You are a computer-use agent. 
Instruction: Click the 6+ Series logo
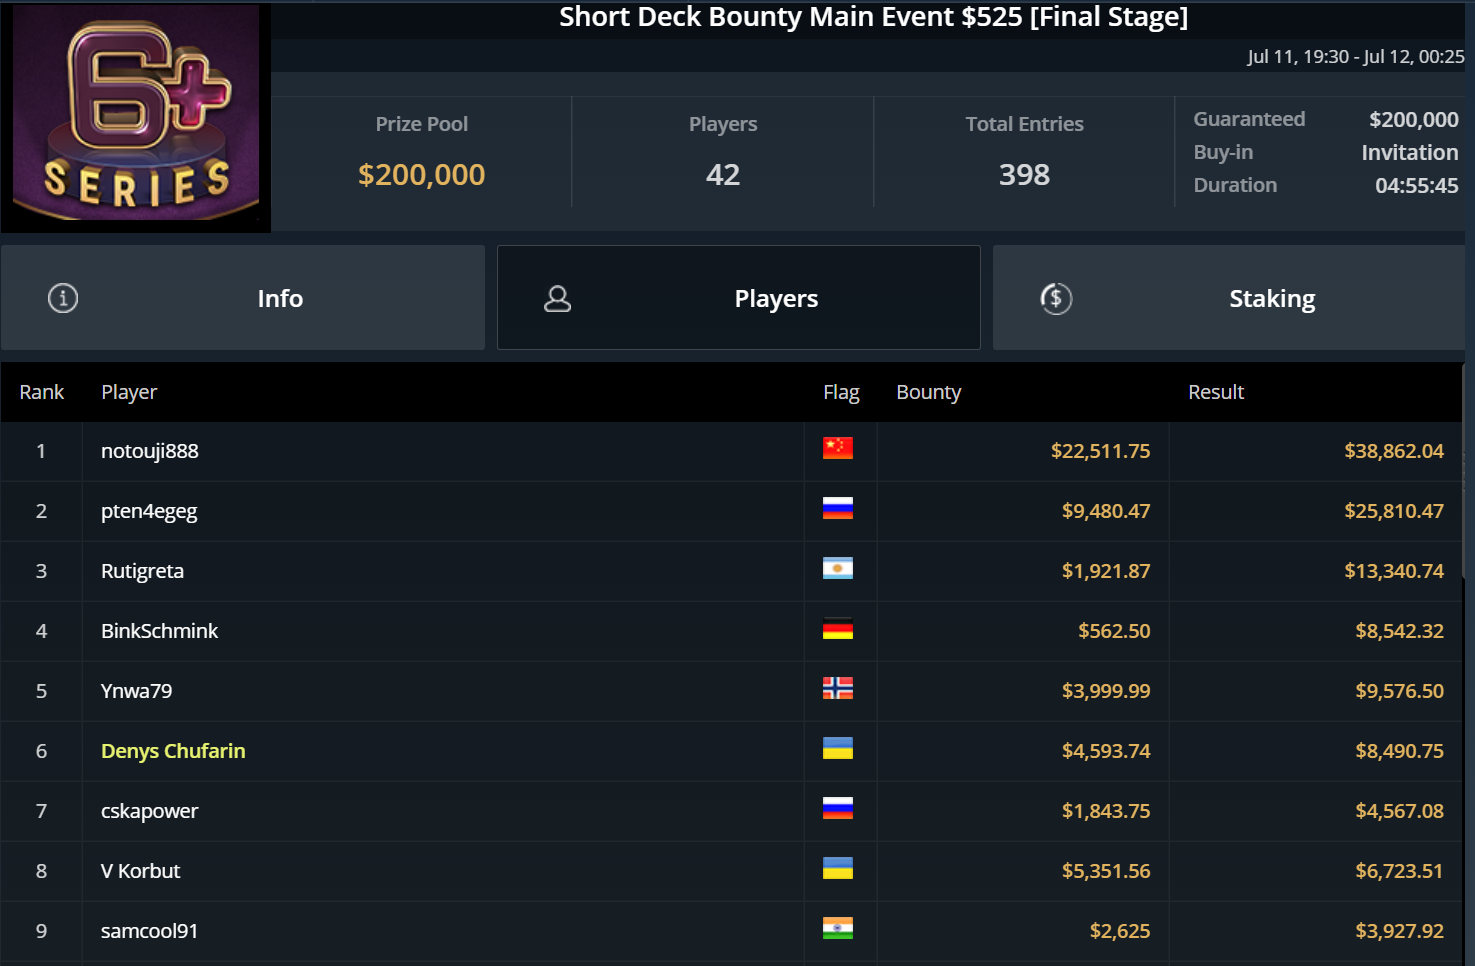click(x=136, y=117)
